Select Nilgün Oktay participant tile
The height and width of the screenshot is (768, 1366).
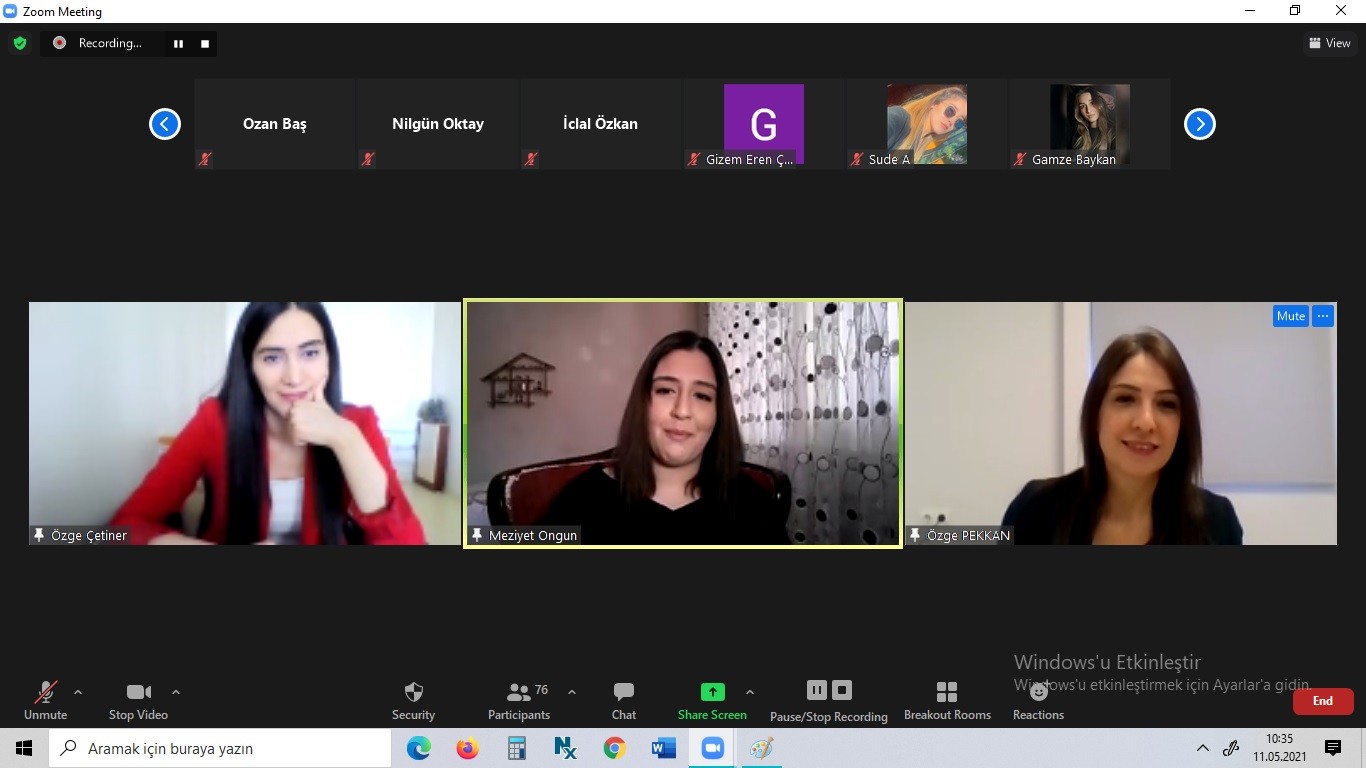coord(438,124)
